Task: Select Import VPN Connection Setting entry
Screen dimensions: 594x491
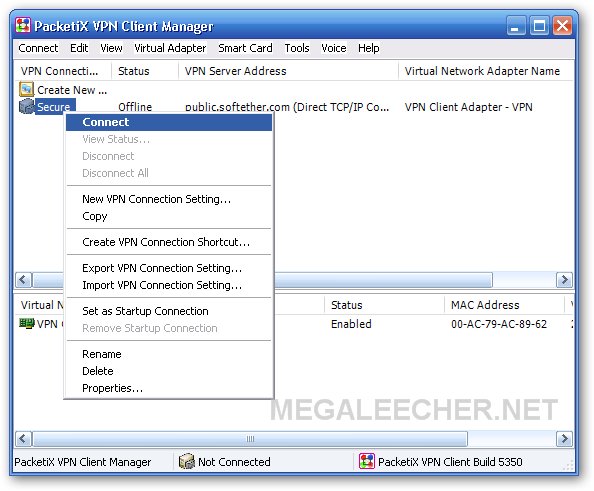Action: 169,285
